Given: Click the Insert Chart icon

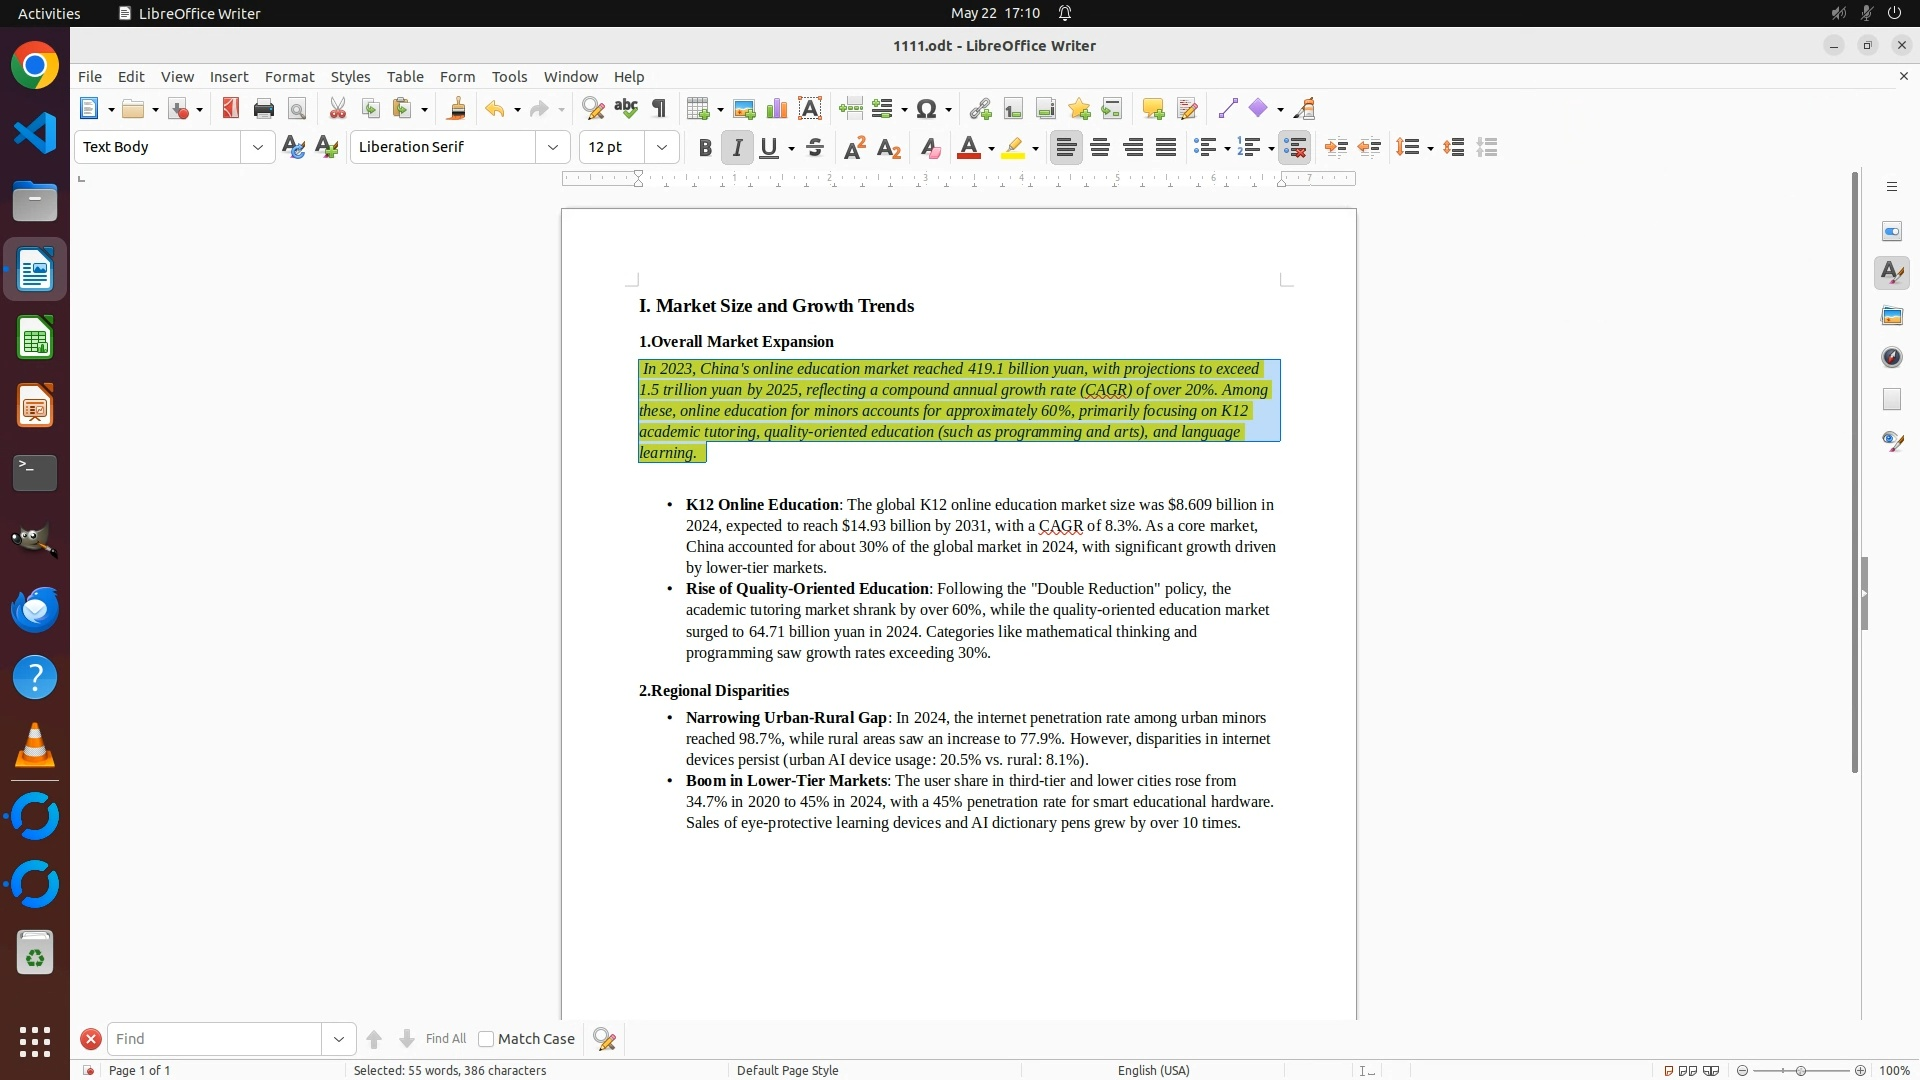Looking at the screenshot, I should [777, 109].
